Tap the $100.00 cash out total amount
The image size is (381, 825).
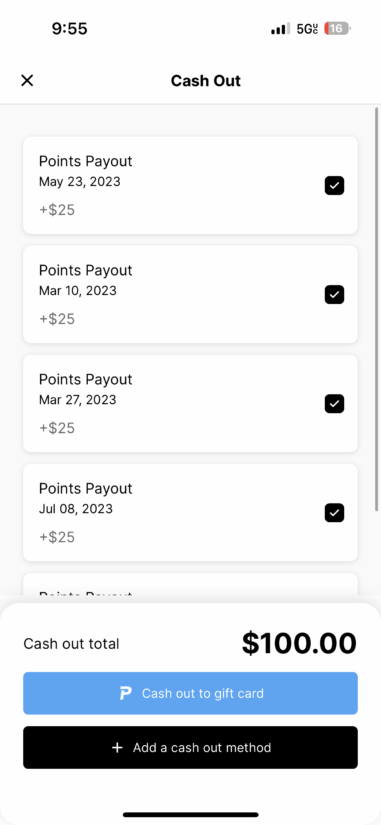tap(299, 643)
